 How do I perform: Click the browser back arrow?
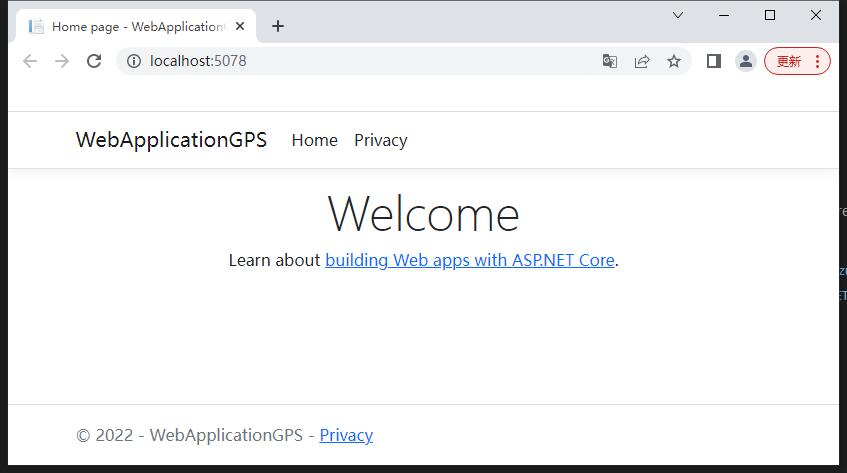coord(30,61)
